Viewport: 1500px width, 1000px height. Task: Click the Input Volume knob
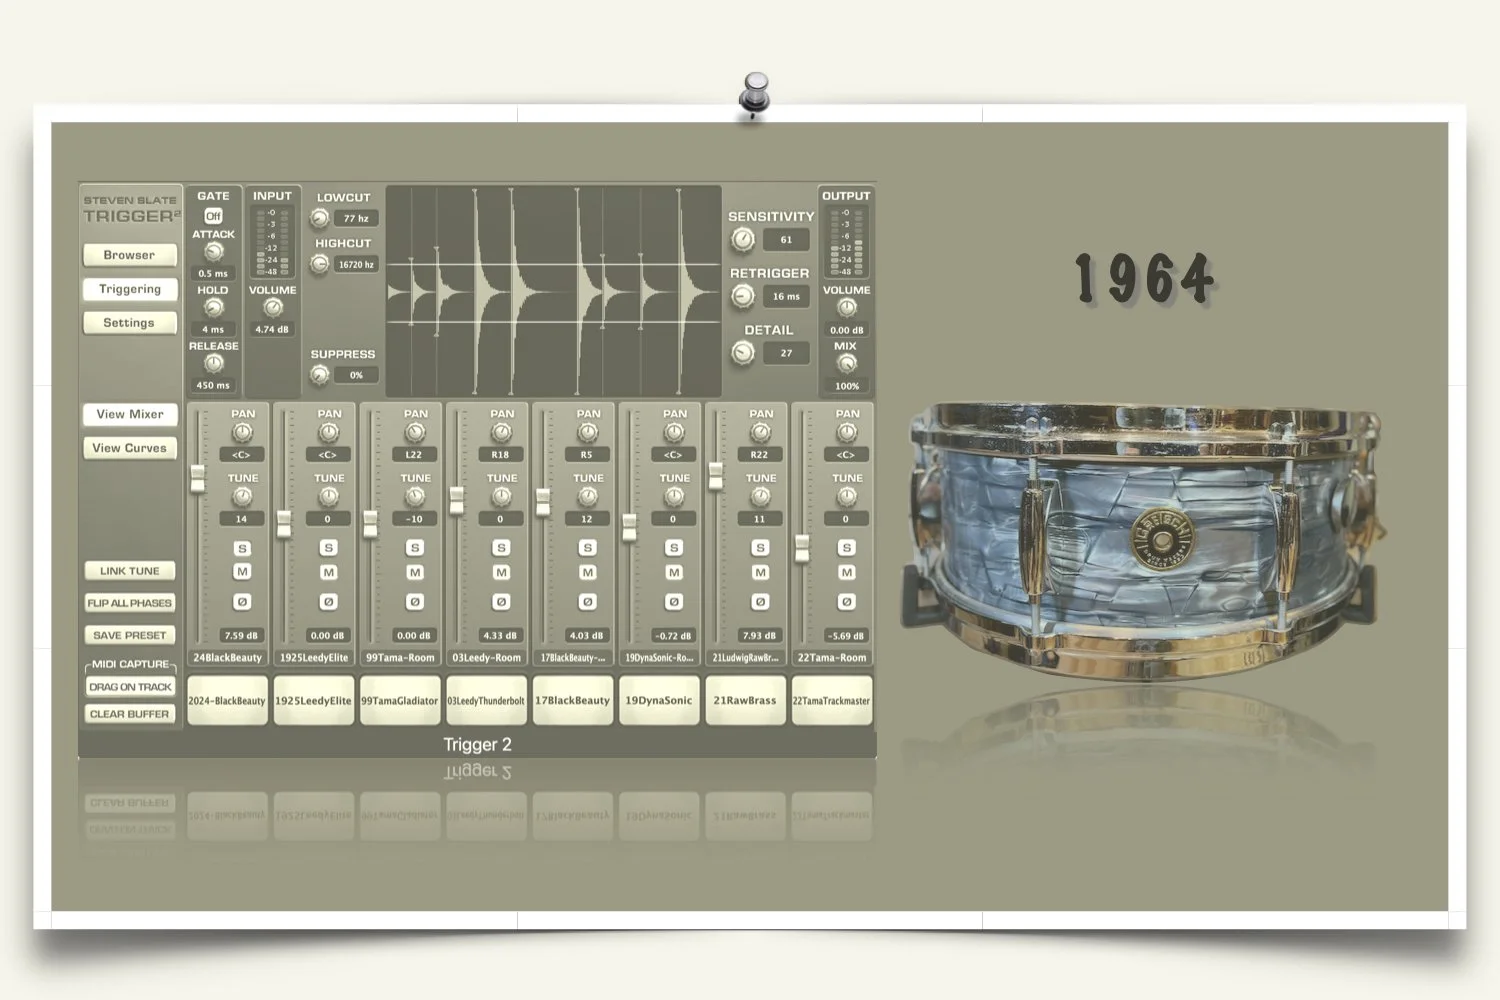click(x=272, y=308)
